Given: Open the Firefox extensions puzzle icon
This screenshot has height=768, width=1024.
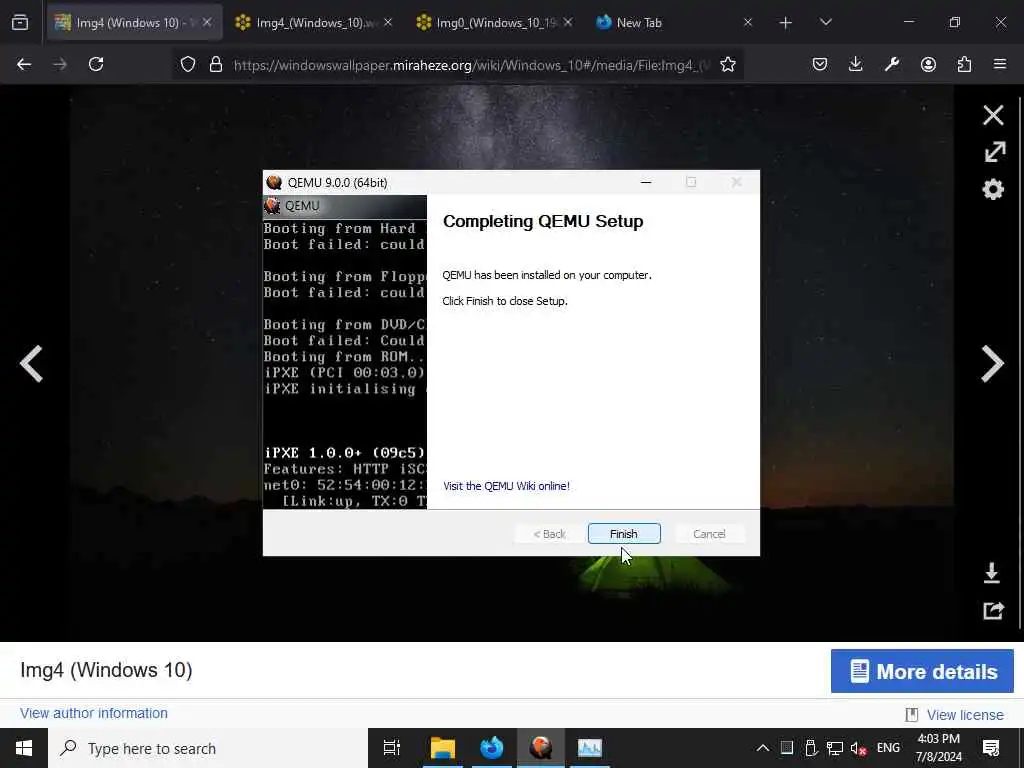Looking at the screenshot, I should [964, 64].
